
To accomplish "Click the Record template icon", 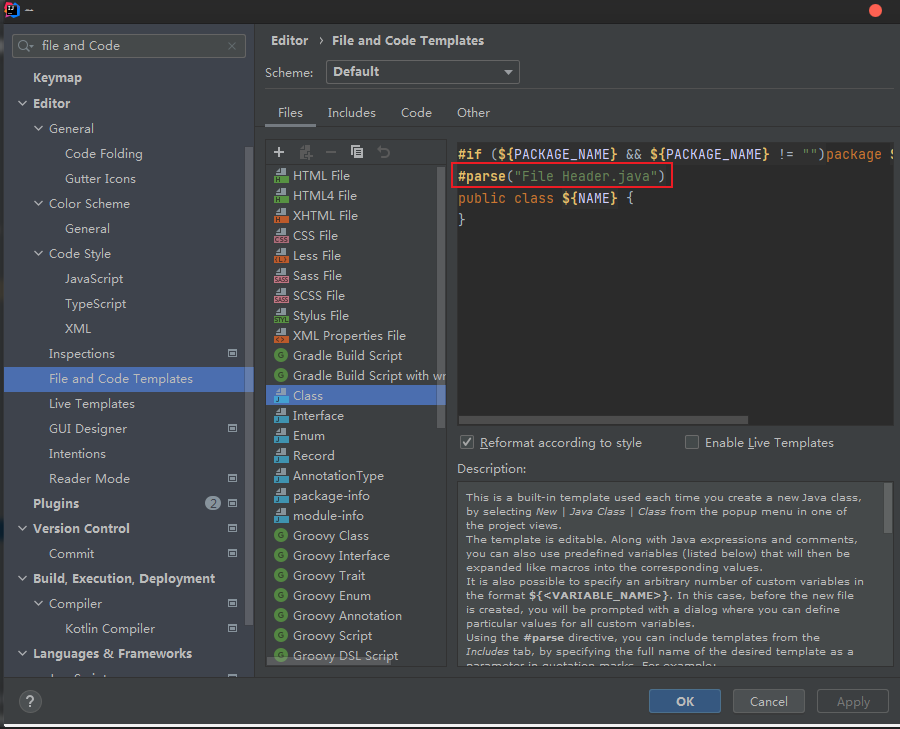I will click(281, 456).
